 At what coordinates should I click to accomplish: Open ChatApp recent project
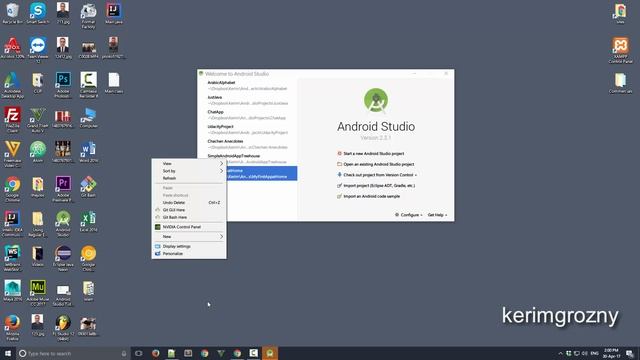click(x=247, y=115)
